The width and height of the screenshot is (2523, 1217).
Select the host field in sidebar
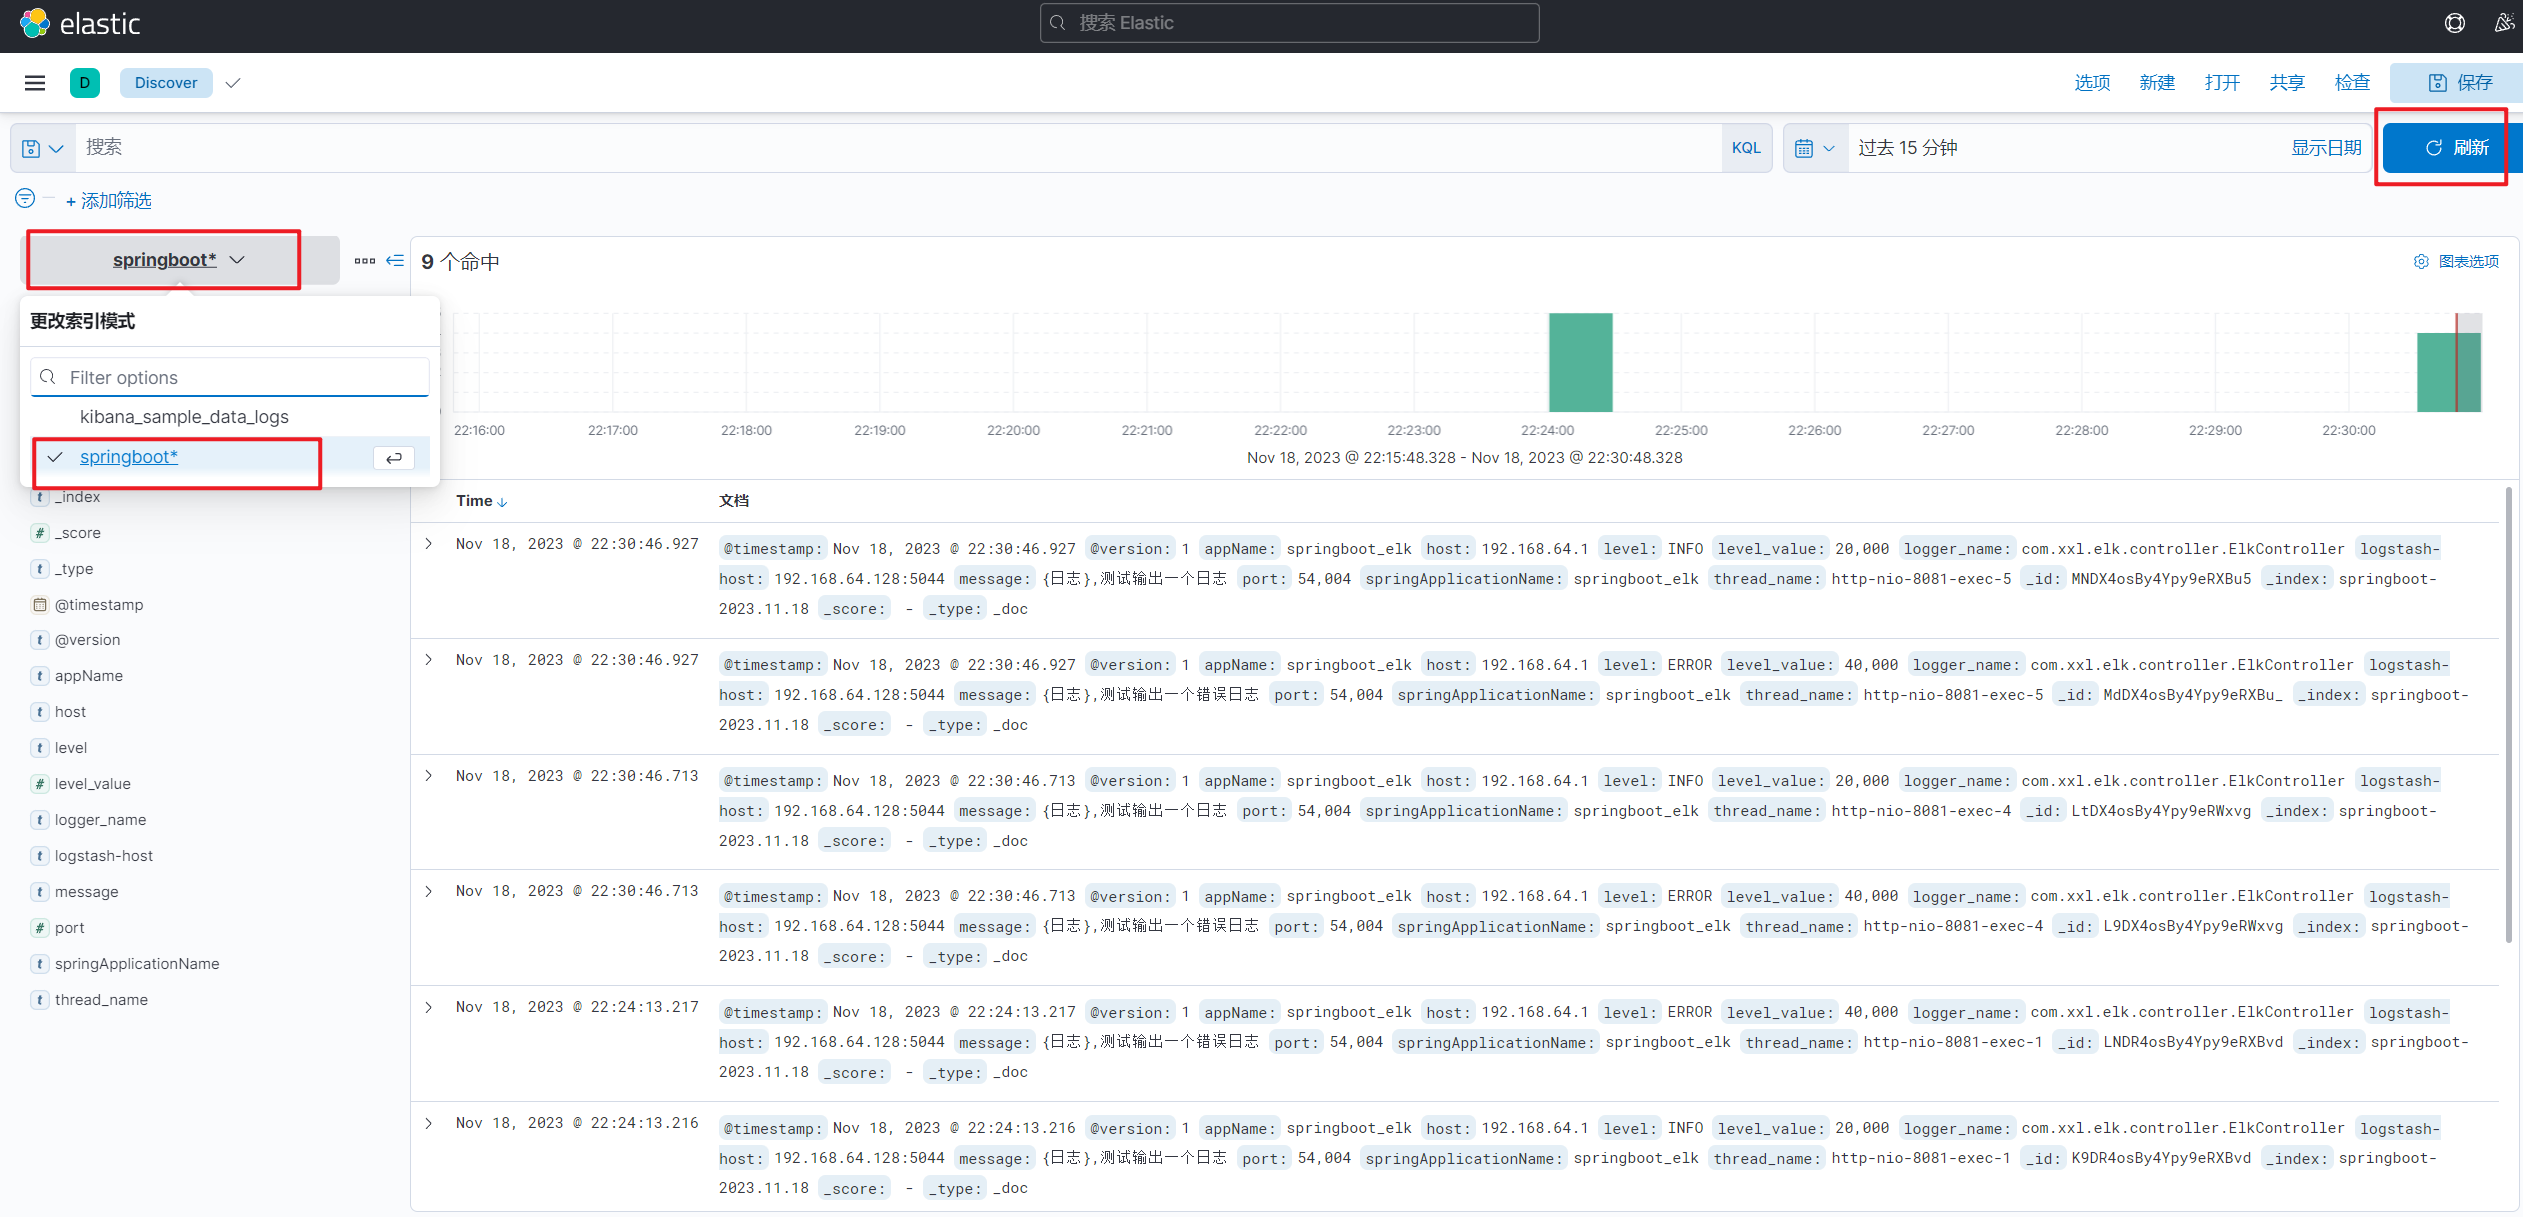pos(70,712)
